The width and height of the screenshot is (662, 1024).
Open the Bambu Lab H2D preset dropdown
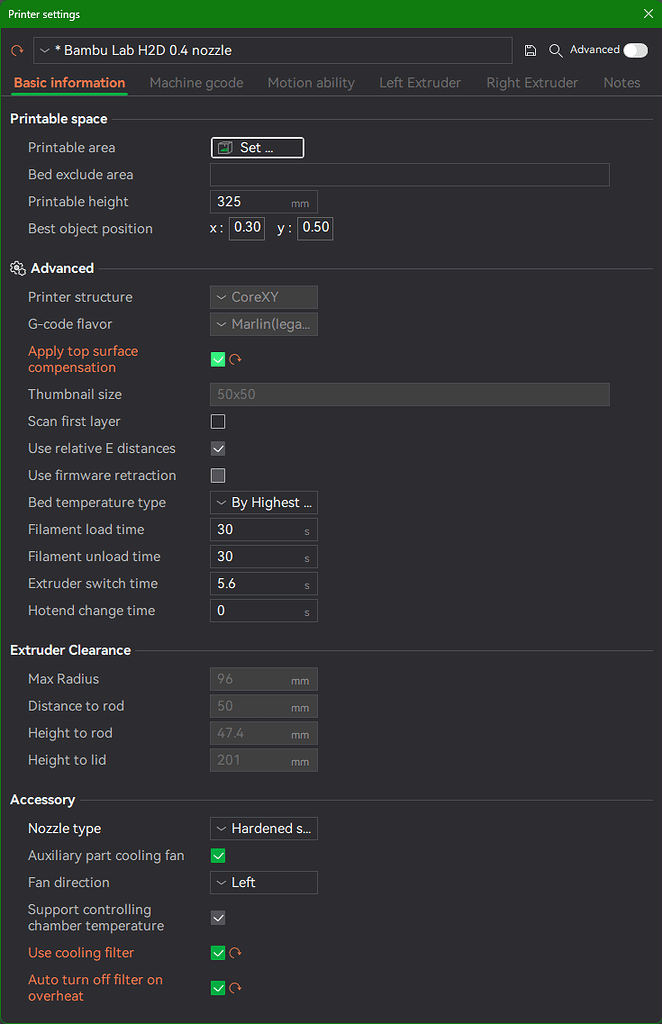pyautogui.click(x=273, y=50)
